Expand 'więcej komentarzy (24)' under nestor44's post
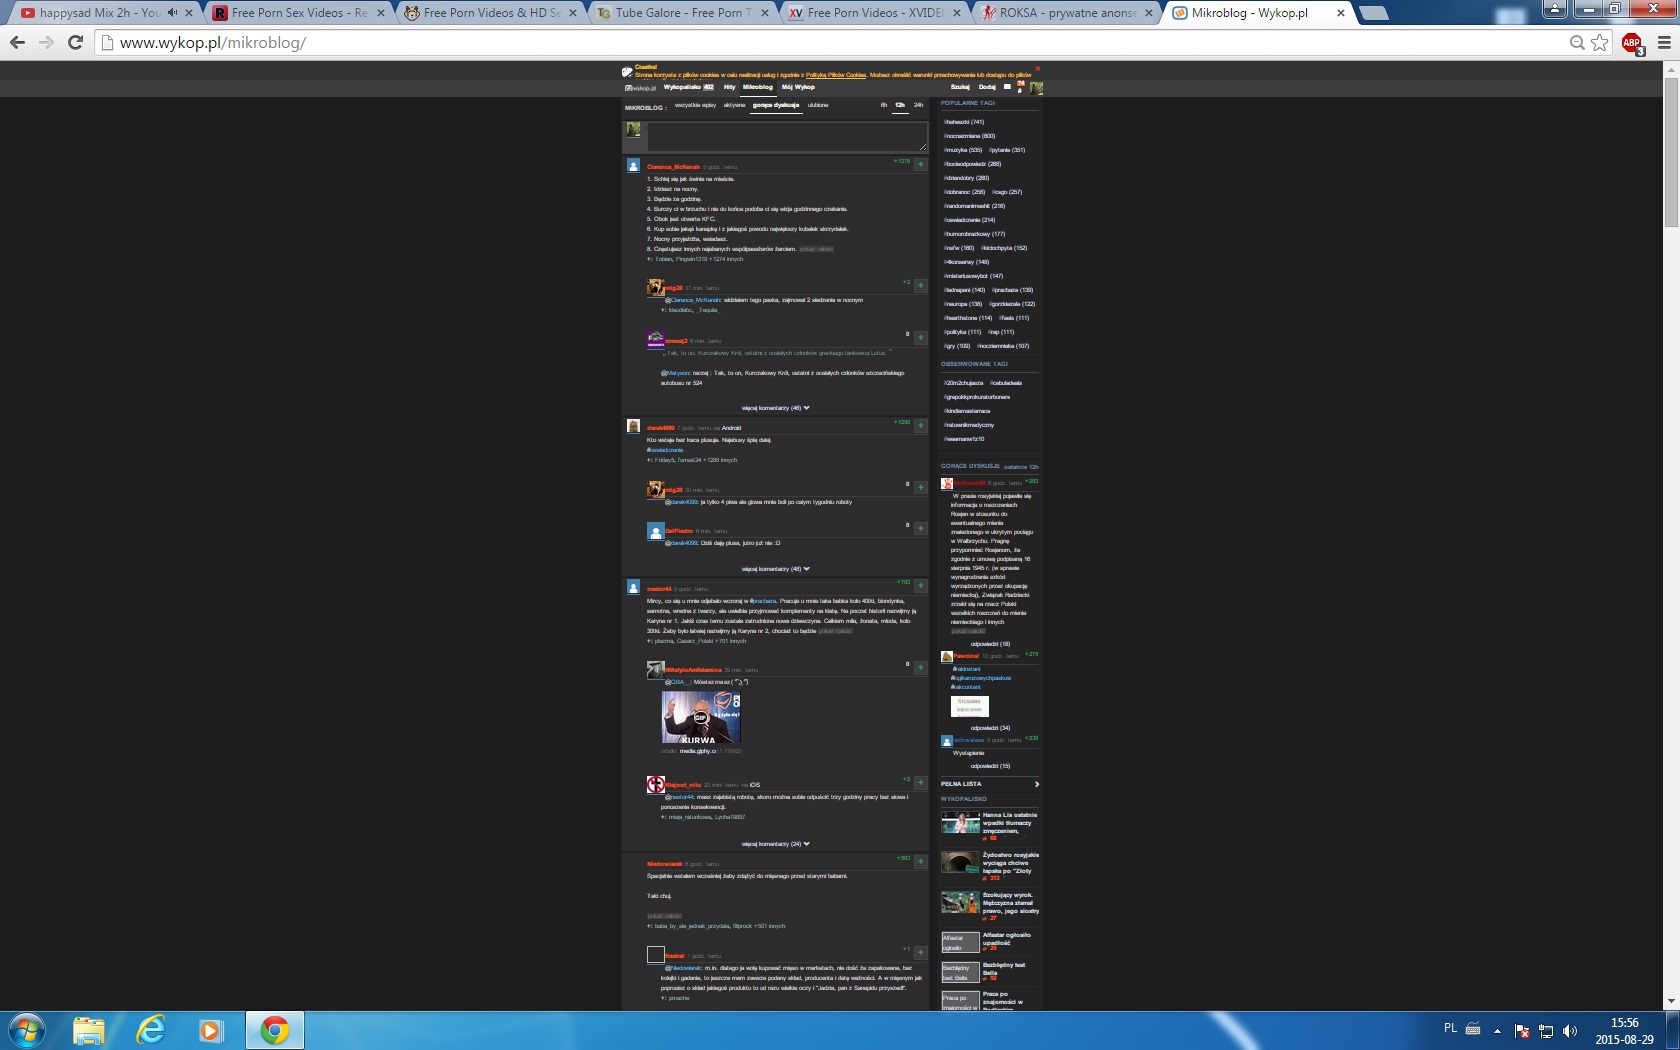This screenshot has height=1050, width=1680. (776, 844)
